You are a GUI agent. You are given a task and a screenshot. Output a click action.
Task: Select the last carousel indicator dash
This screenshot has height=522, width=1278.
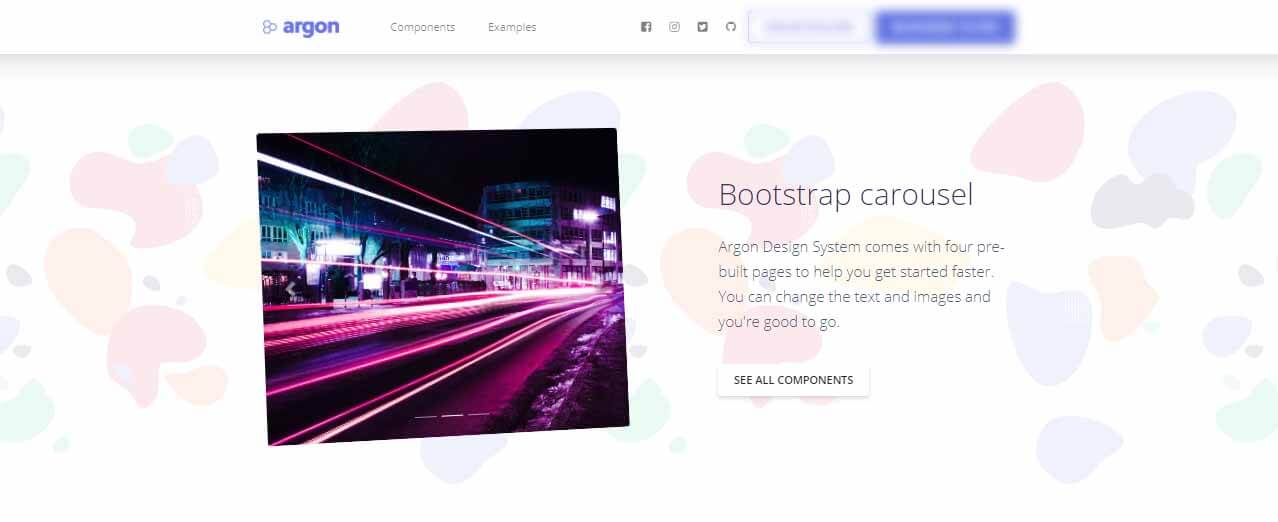pos(479,413)
